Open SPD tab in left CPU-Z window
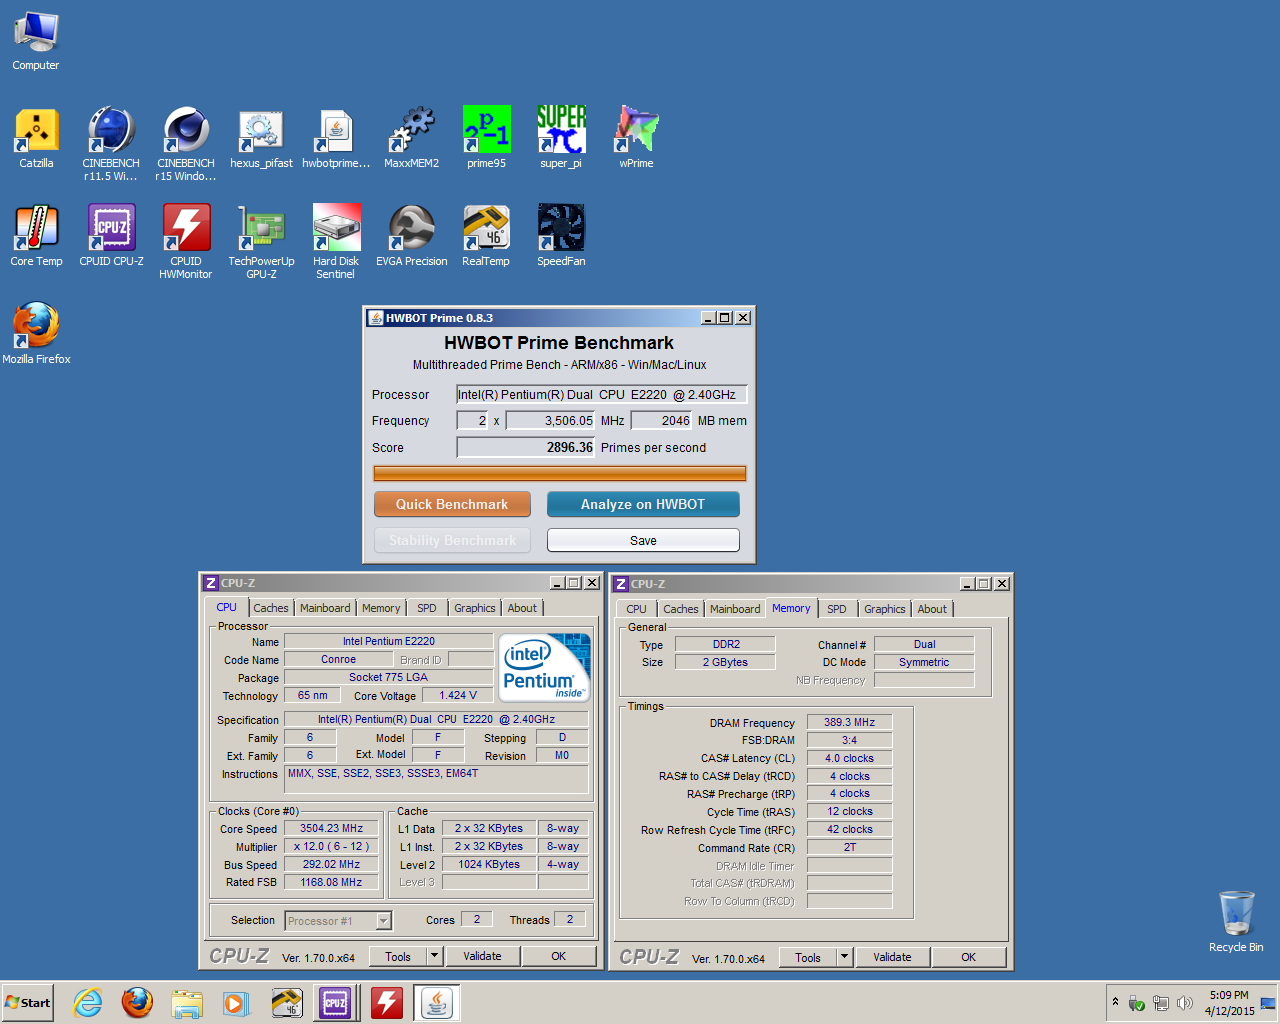Viewport: 1280px width, 1024px height. (427, 608)
